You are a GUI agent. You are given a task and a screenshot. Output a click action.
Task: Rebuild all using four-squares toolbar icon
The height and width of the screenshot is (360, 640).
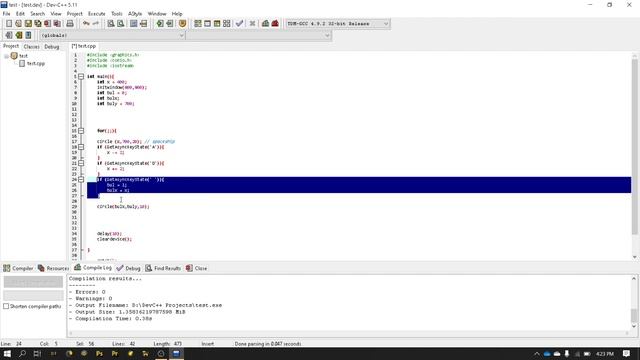(x=227, y=24)
